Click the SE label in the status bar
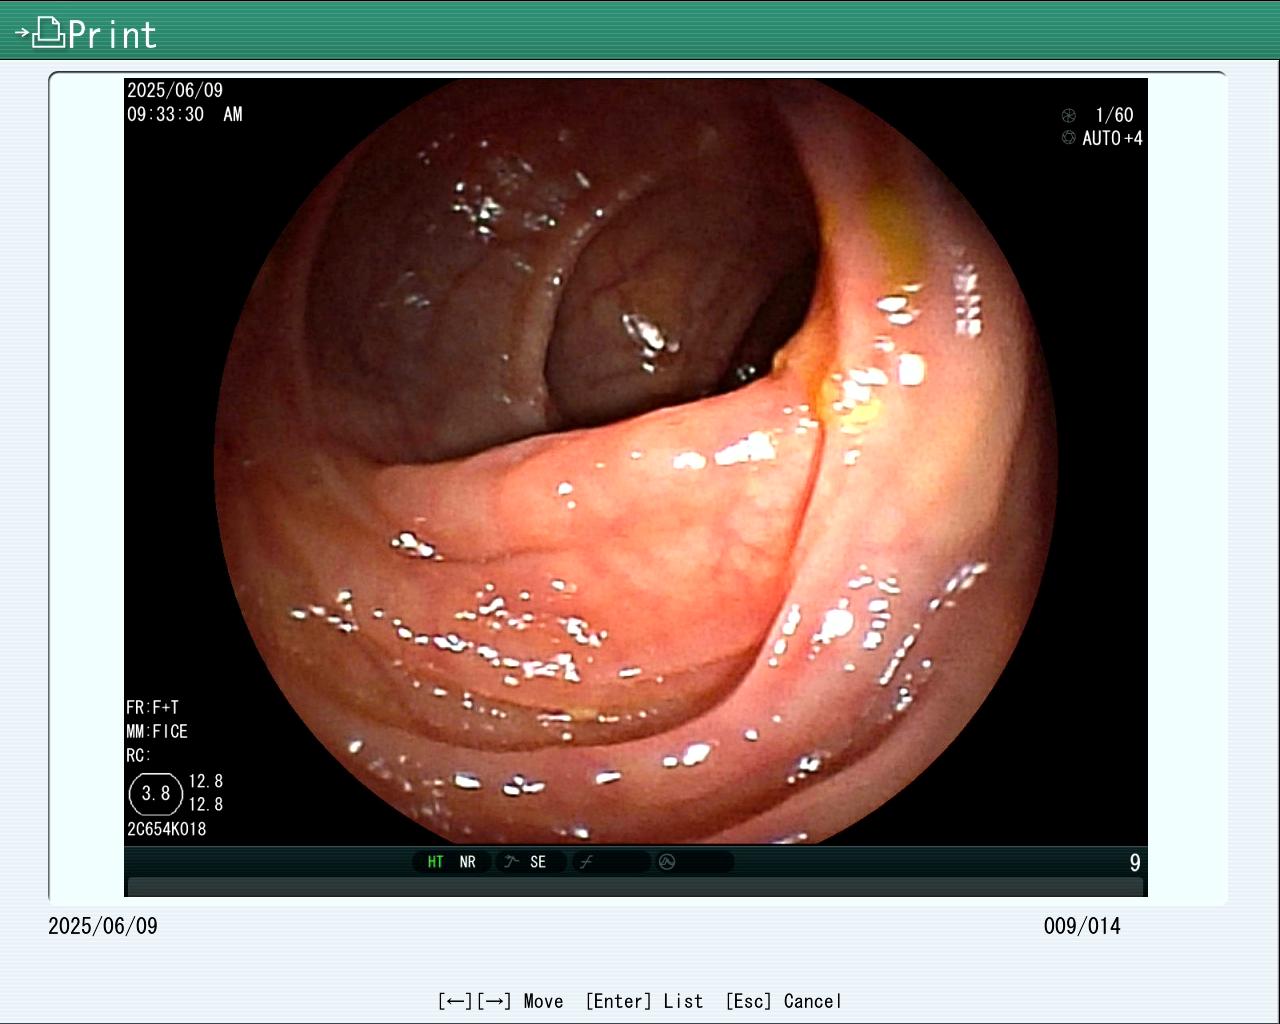1280x1024 pixels. point(538,862)
